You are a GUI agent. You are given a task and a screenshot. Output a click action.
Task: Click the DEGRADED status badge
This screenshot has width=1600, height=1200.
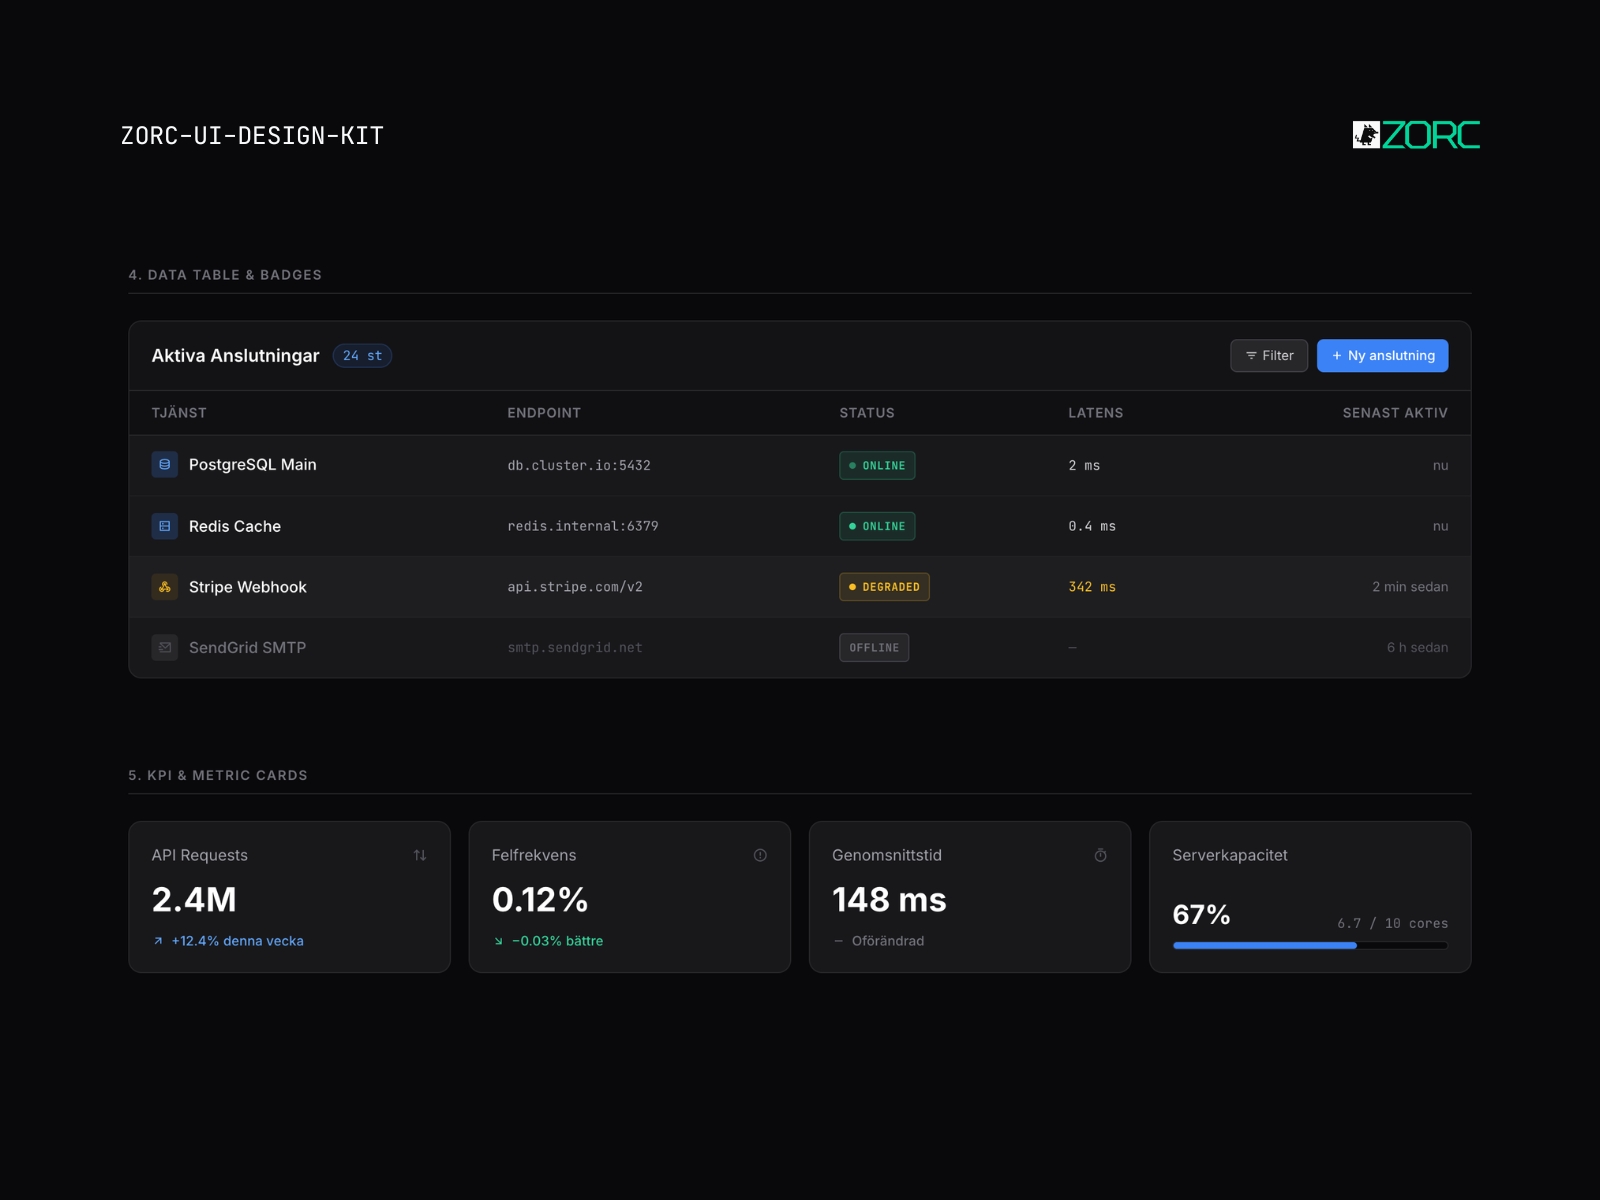point(884,587)
